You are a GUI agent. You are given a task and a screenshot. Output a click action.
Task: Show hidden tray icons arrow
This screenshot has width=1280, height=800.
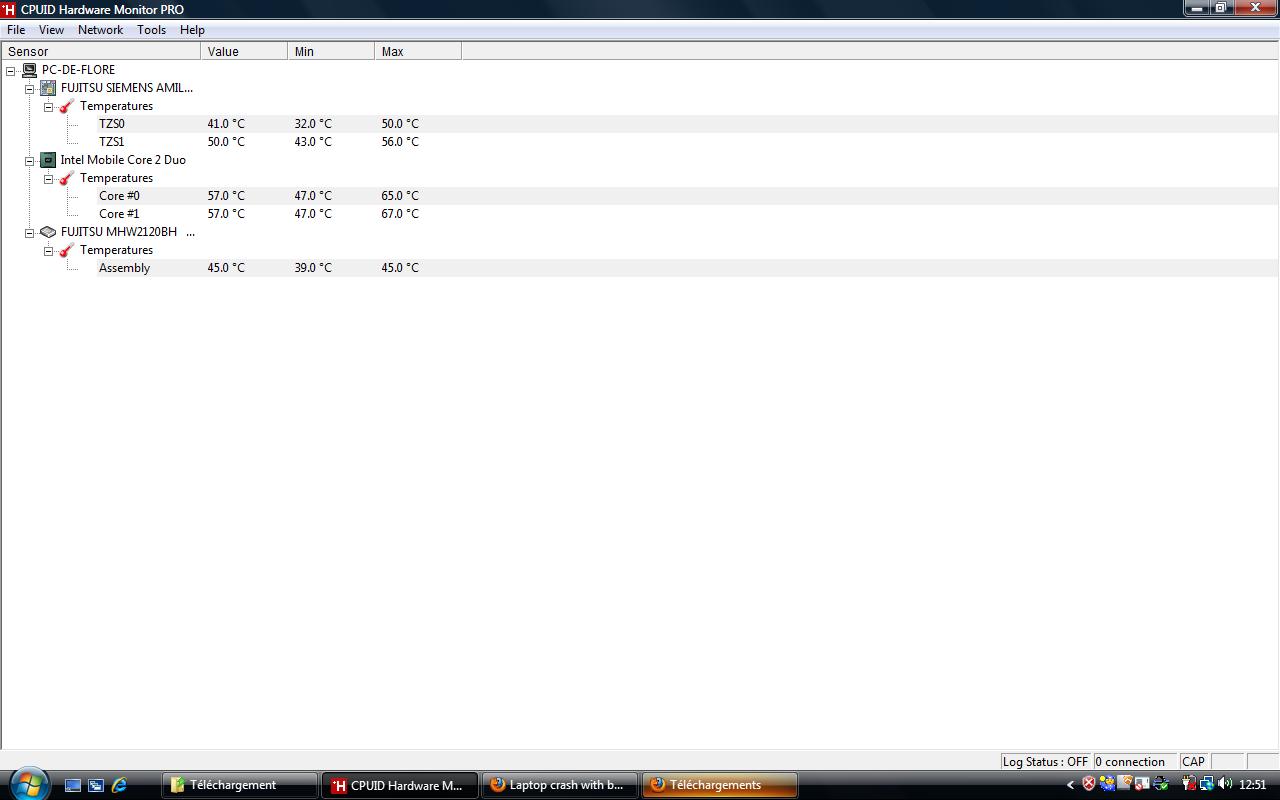click(x=1070, y=785)
